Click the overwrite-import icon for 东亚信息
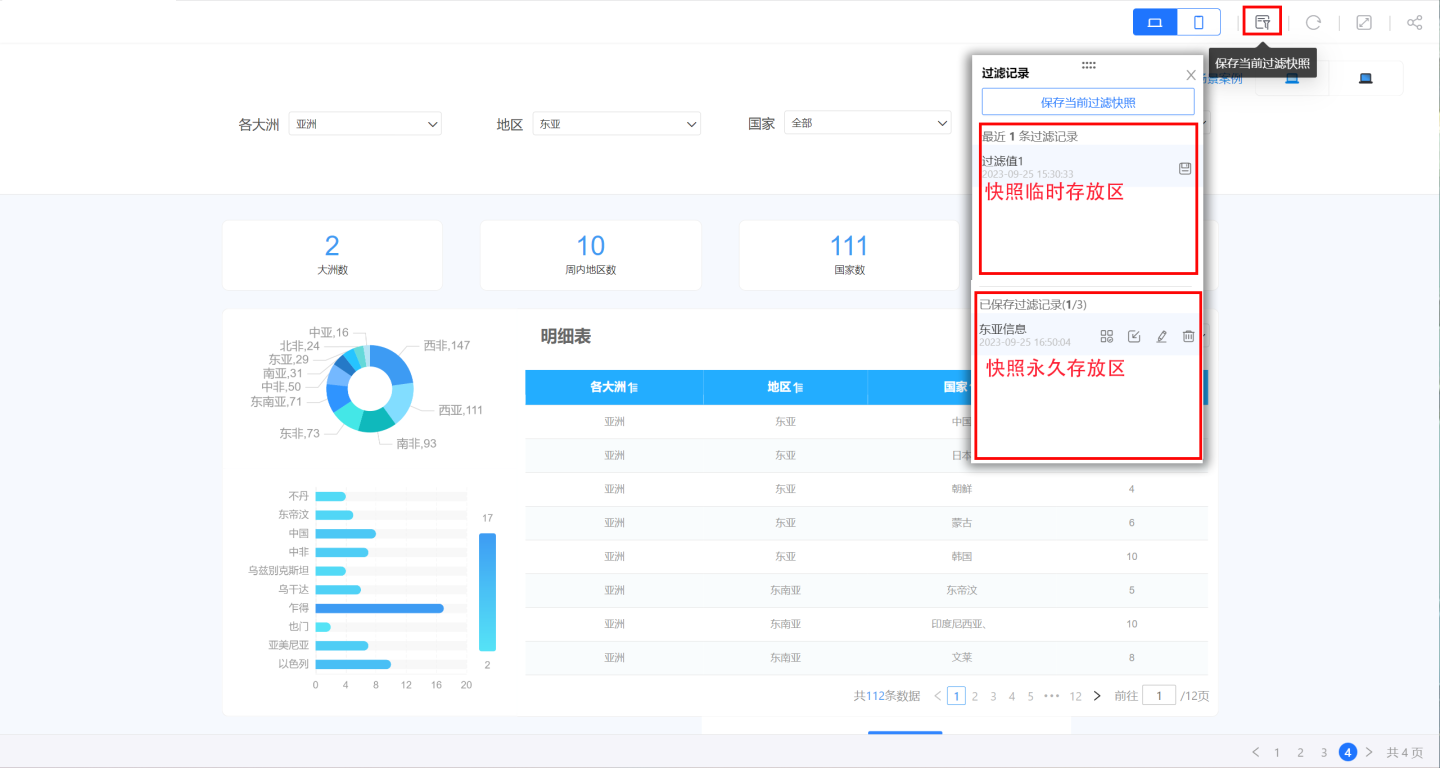Screen dimensions: 1440x768 click(x=1134, y=337)
